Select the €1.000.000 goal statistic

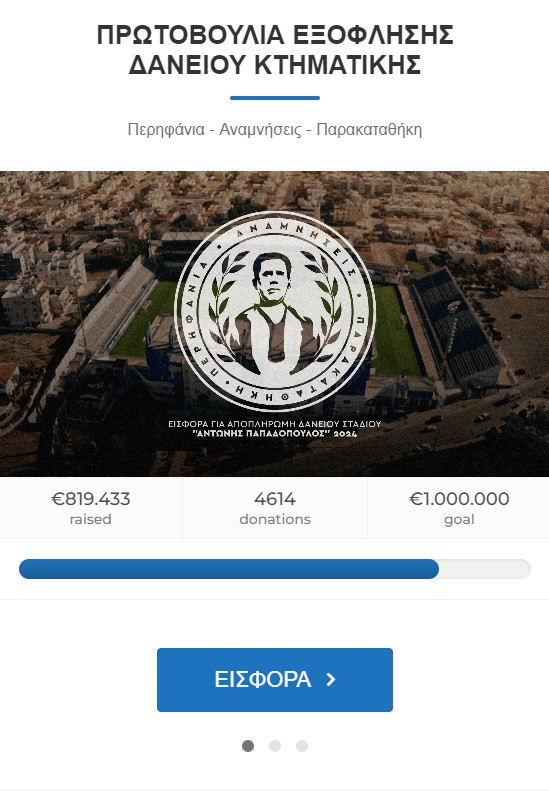459,507
